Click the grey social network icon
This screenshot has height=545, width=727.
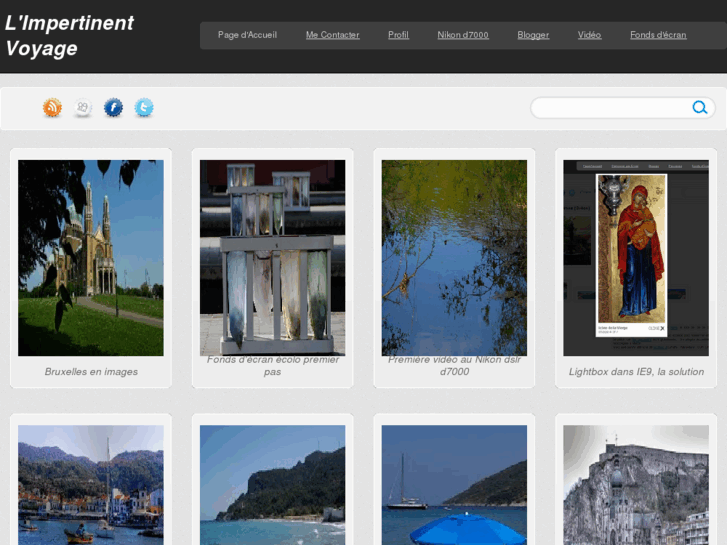pyautogui.click(x=83, y=108)
